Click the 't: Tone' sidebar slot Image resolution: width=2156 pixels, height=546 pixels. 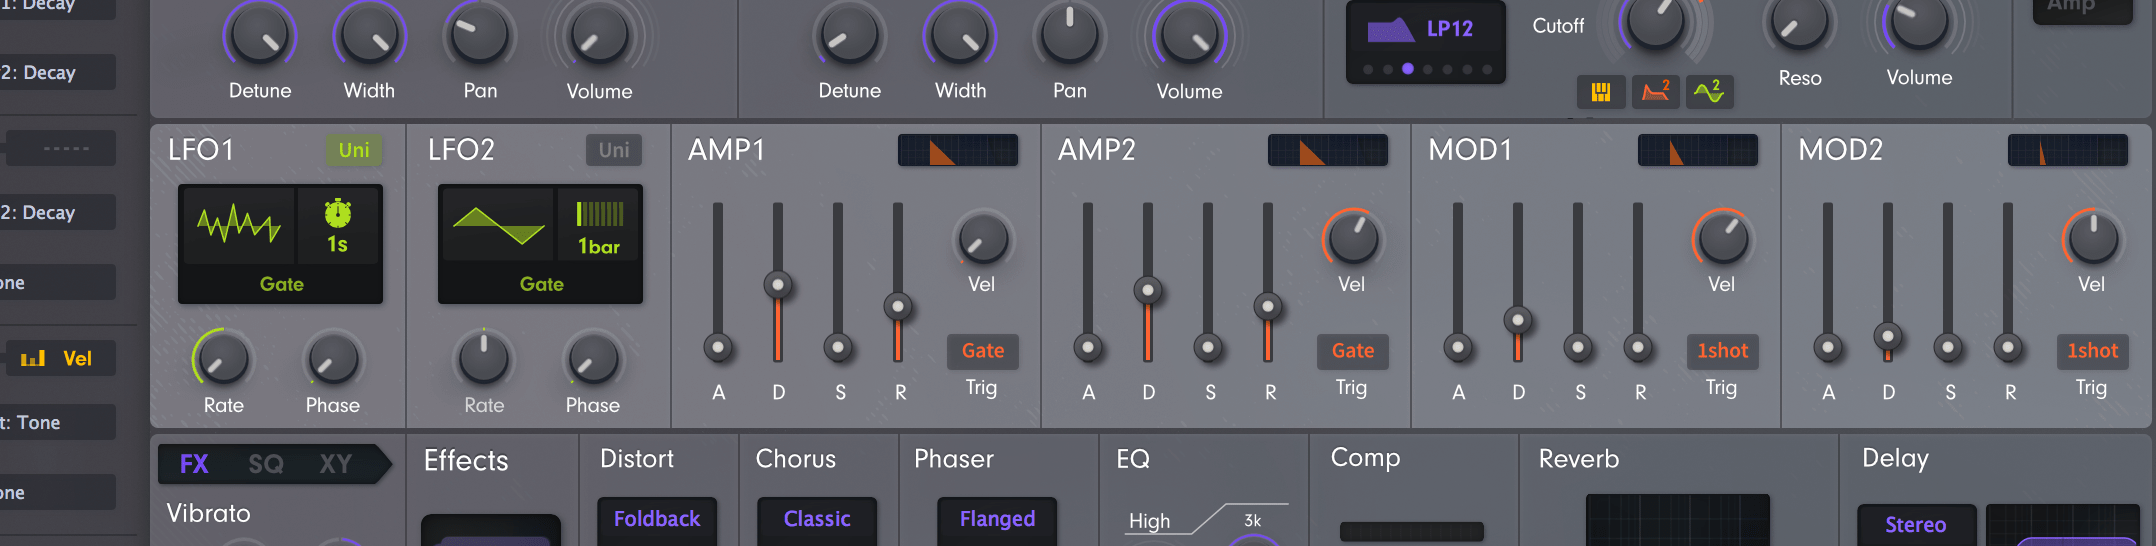[x=58, y=422]
